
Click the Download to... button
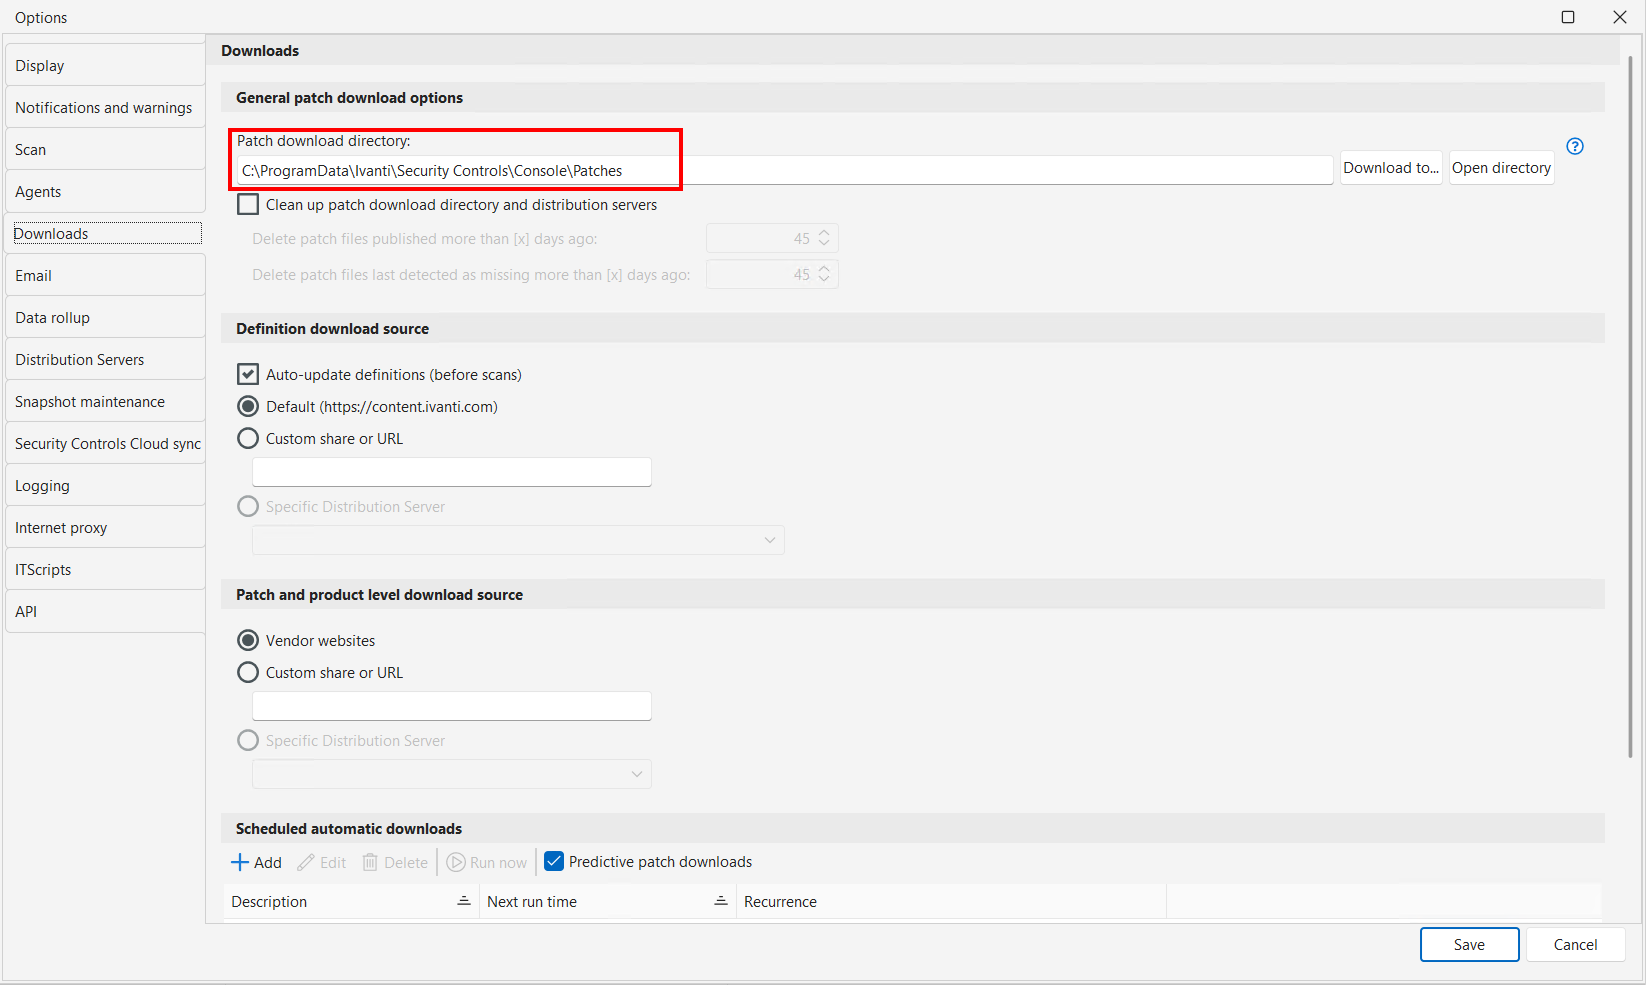[x=1390, y=167]
